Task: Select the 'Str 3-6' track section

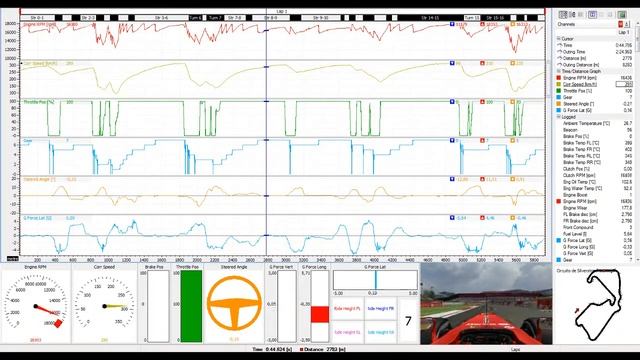Action: [x=162, y=18]
